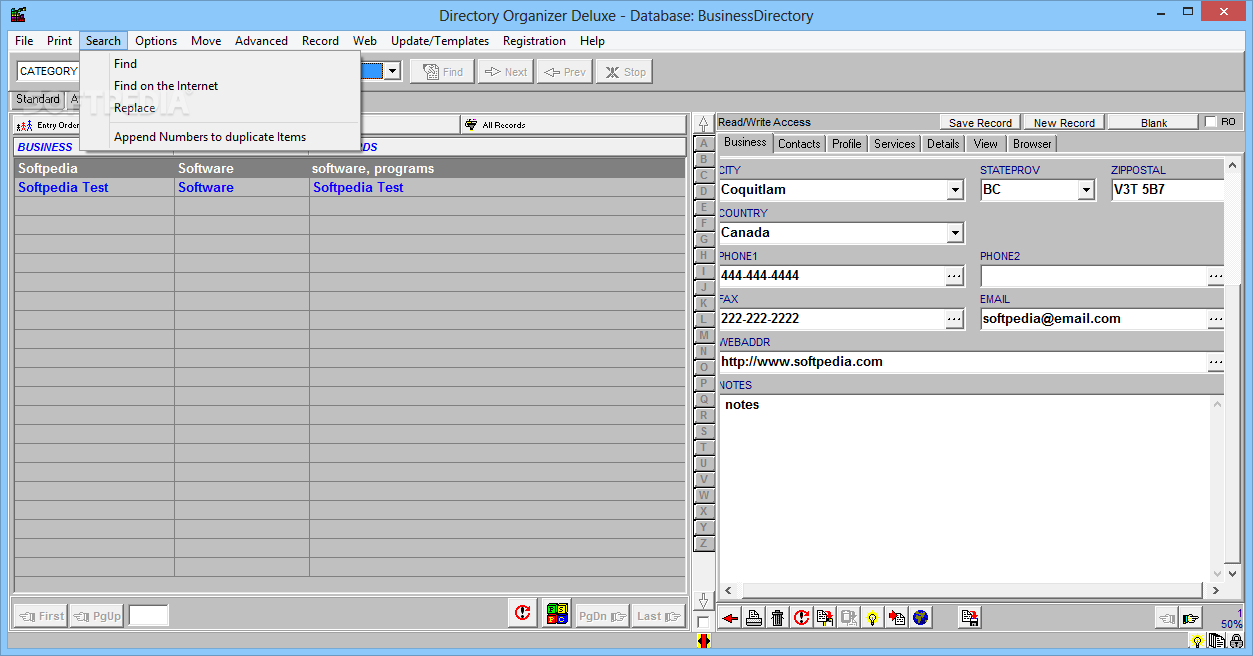Print the current record using printer icon

[x=754, y=617]
